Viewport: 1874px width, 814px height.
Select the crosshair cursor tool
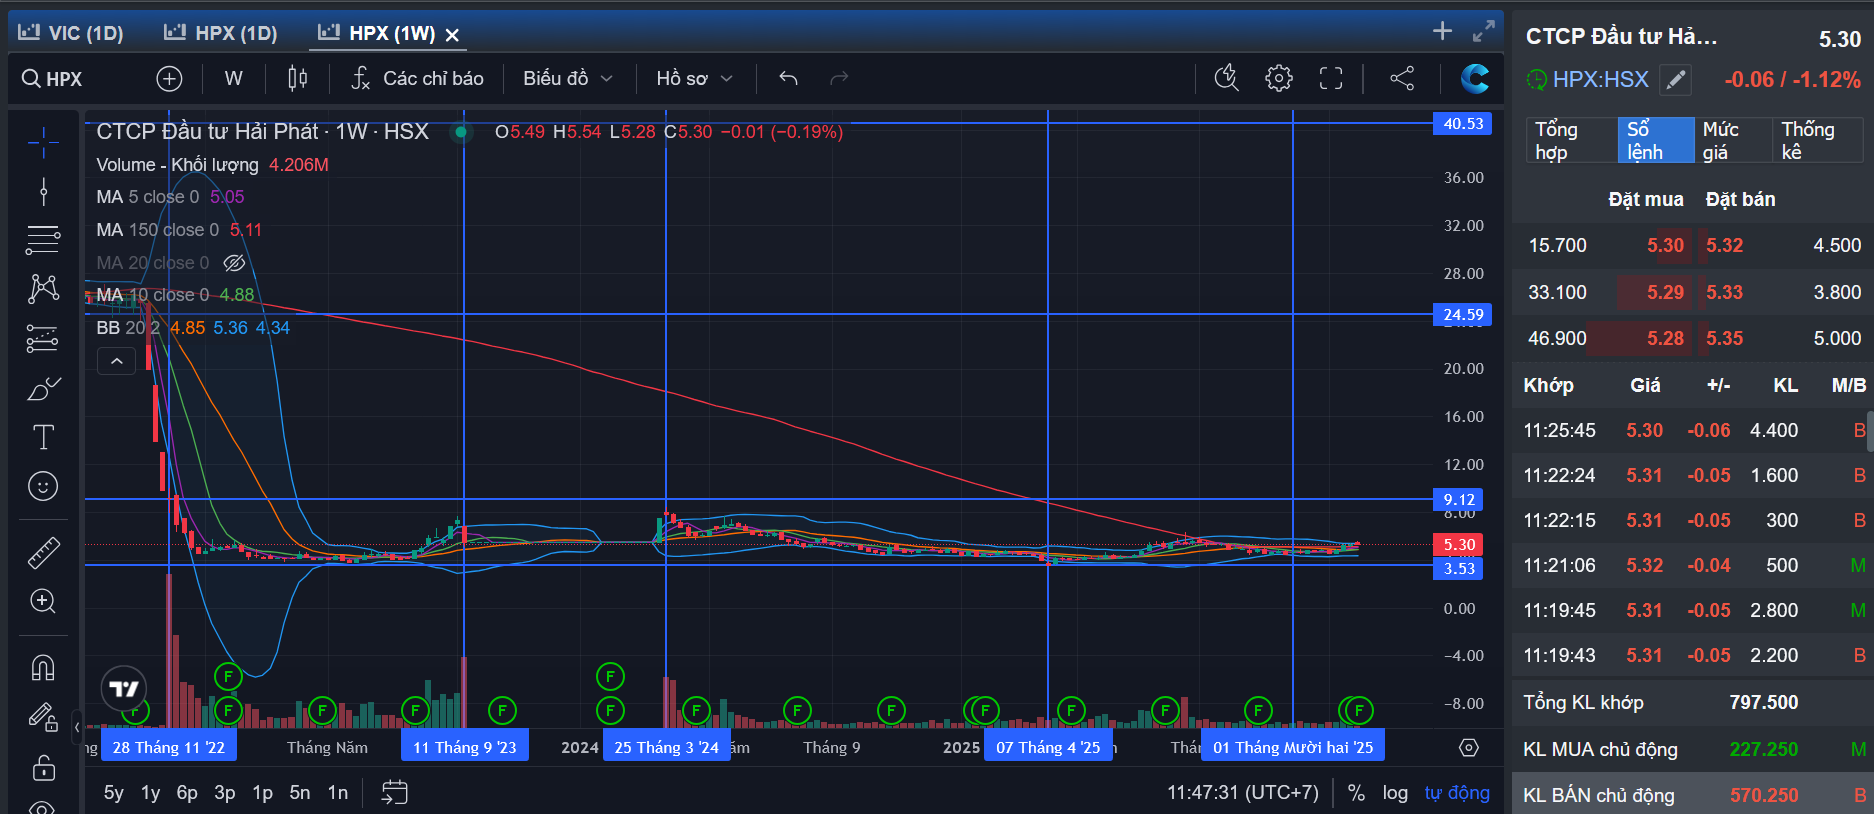43,143
